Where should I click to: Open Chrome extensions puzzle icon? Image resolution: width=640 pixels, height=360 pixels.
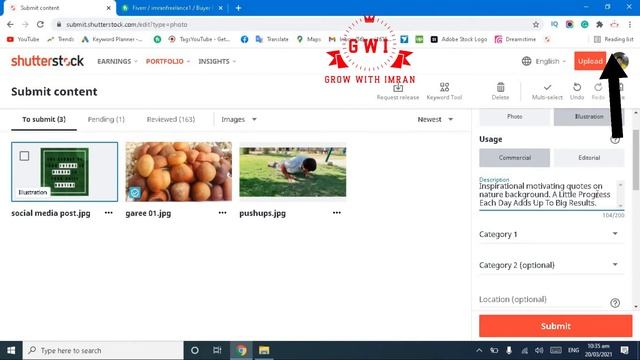click(x=600, y=24)
